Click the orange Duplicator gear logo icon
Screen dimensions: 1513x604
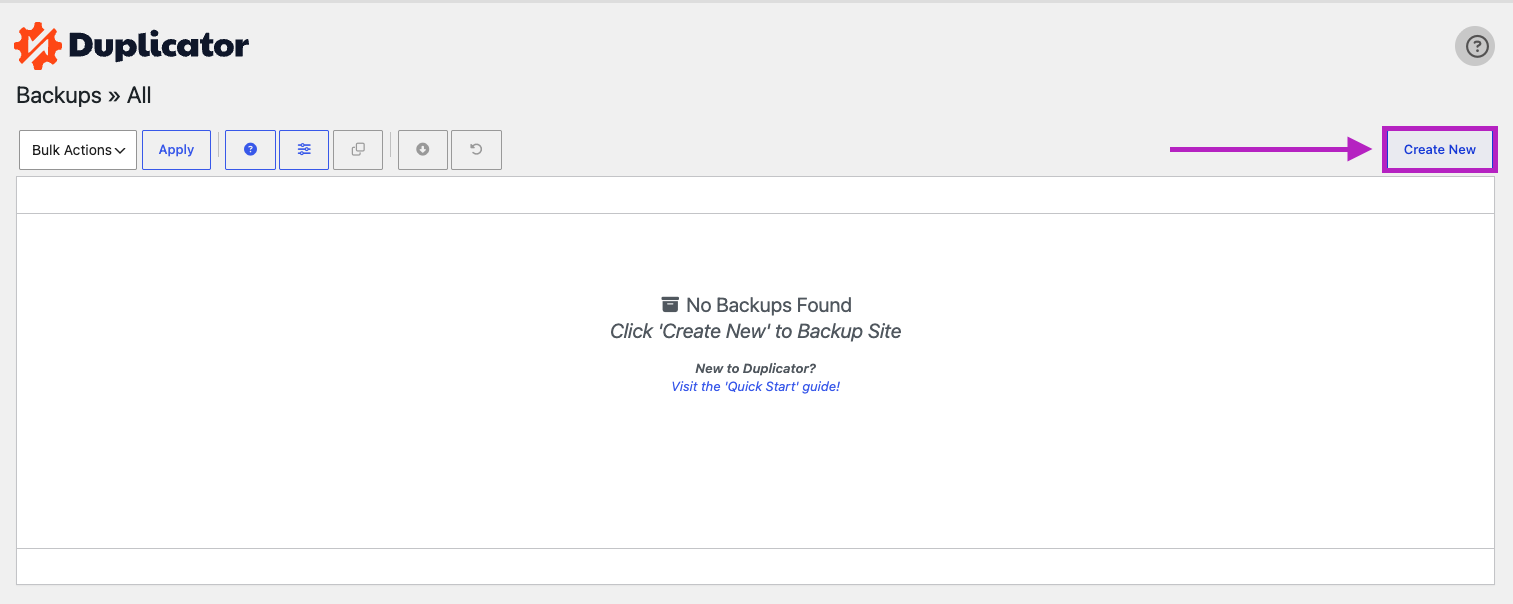[38, 45]
